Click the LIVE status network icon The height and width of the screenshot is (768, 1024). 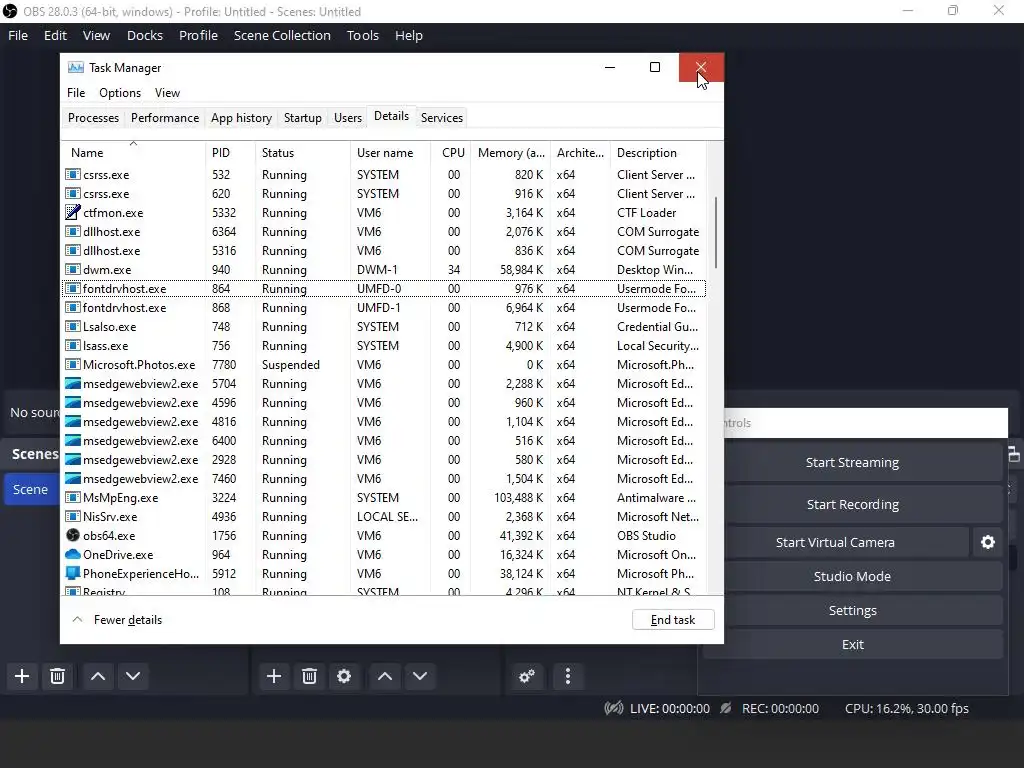(614, 708)
